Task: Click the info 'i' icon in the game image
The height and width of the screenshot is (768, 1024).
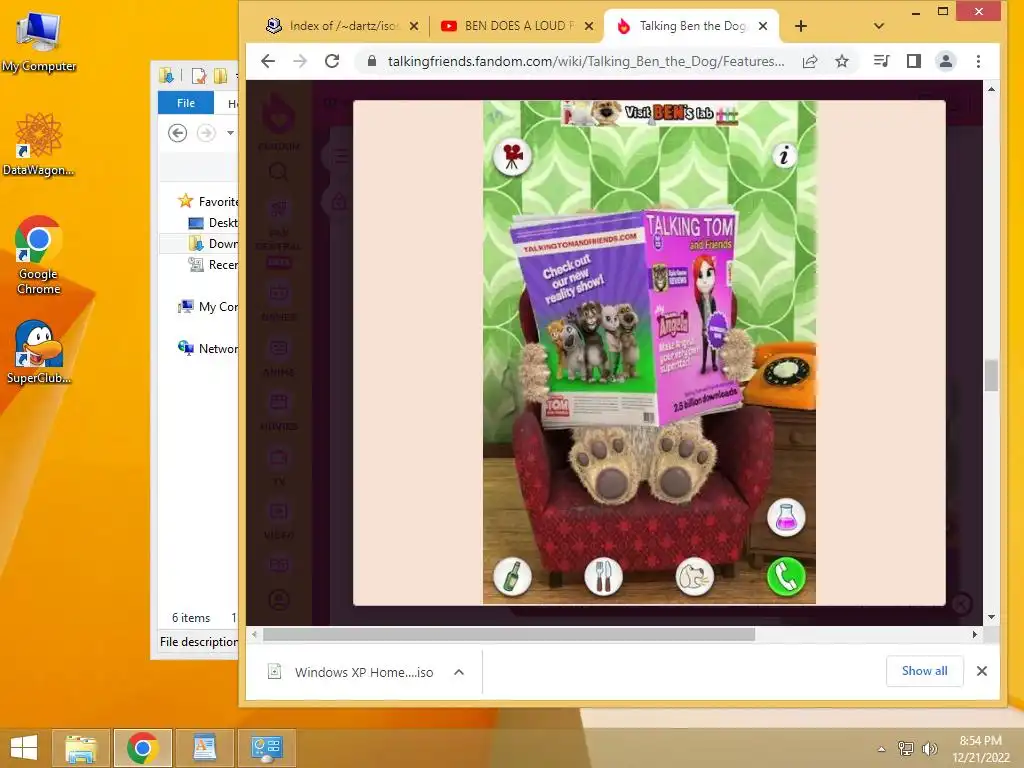Action: [784, 155]
